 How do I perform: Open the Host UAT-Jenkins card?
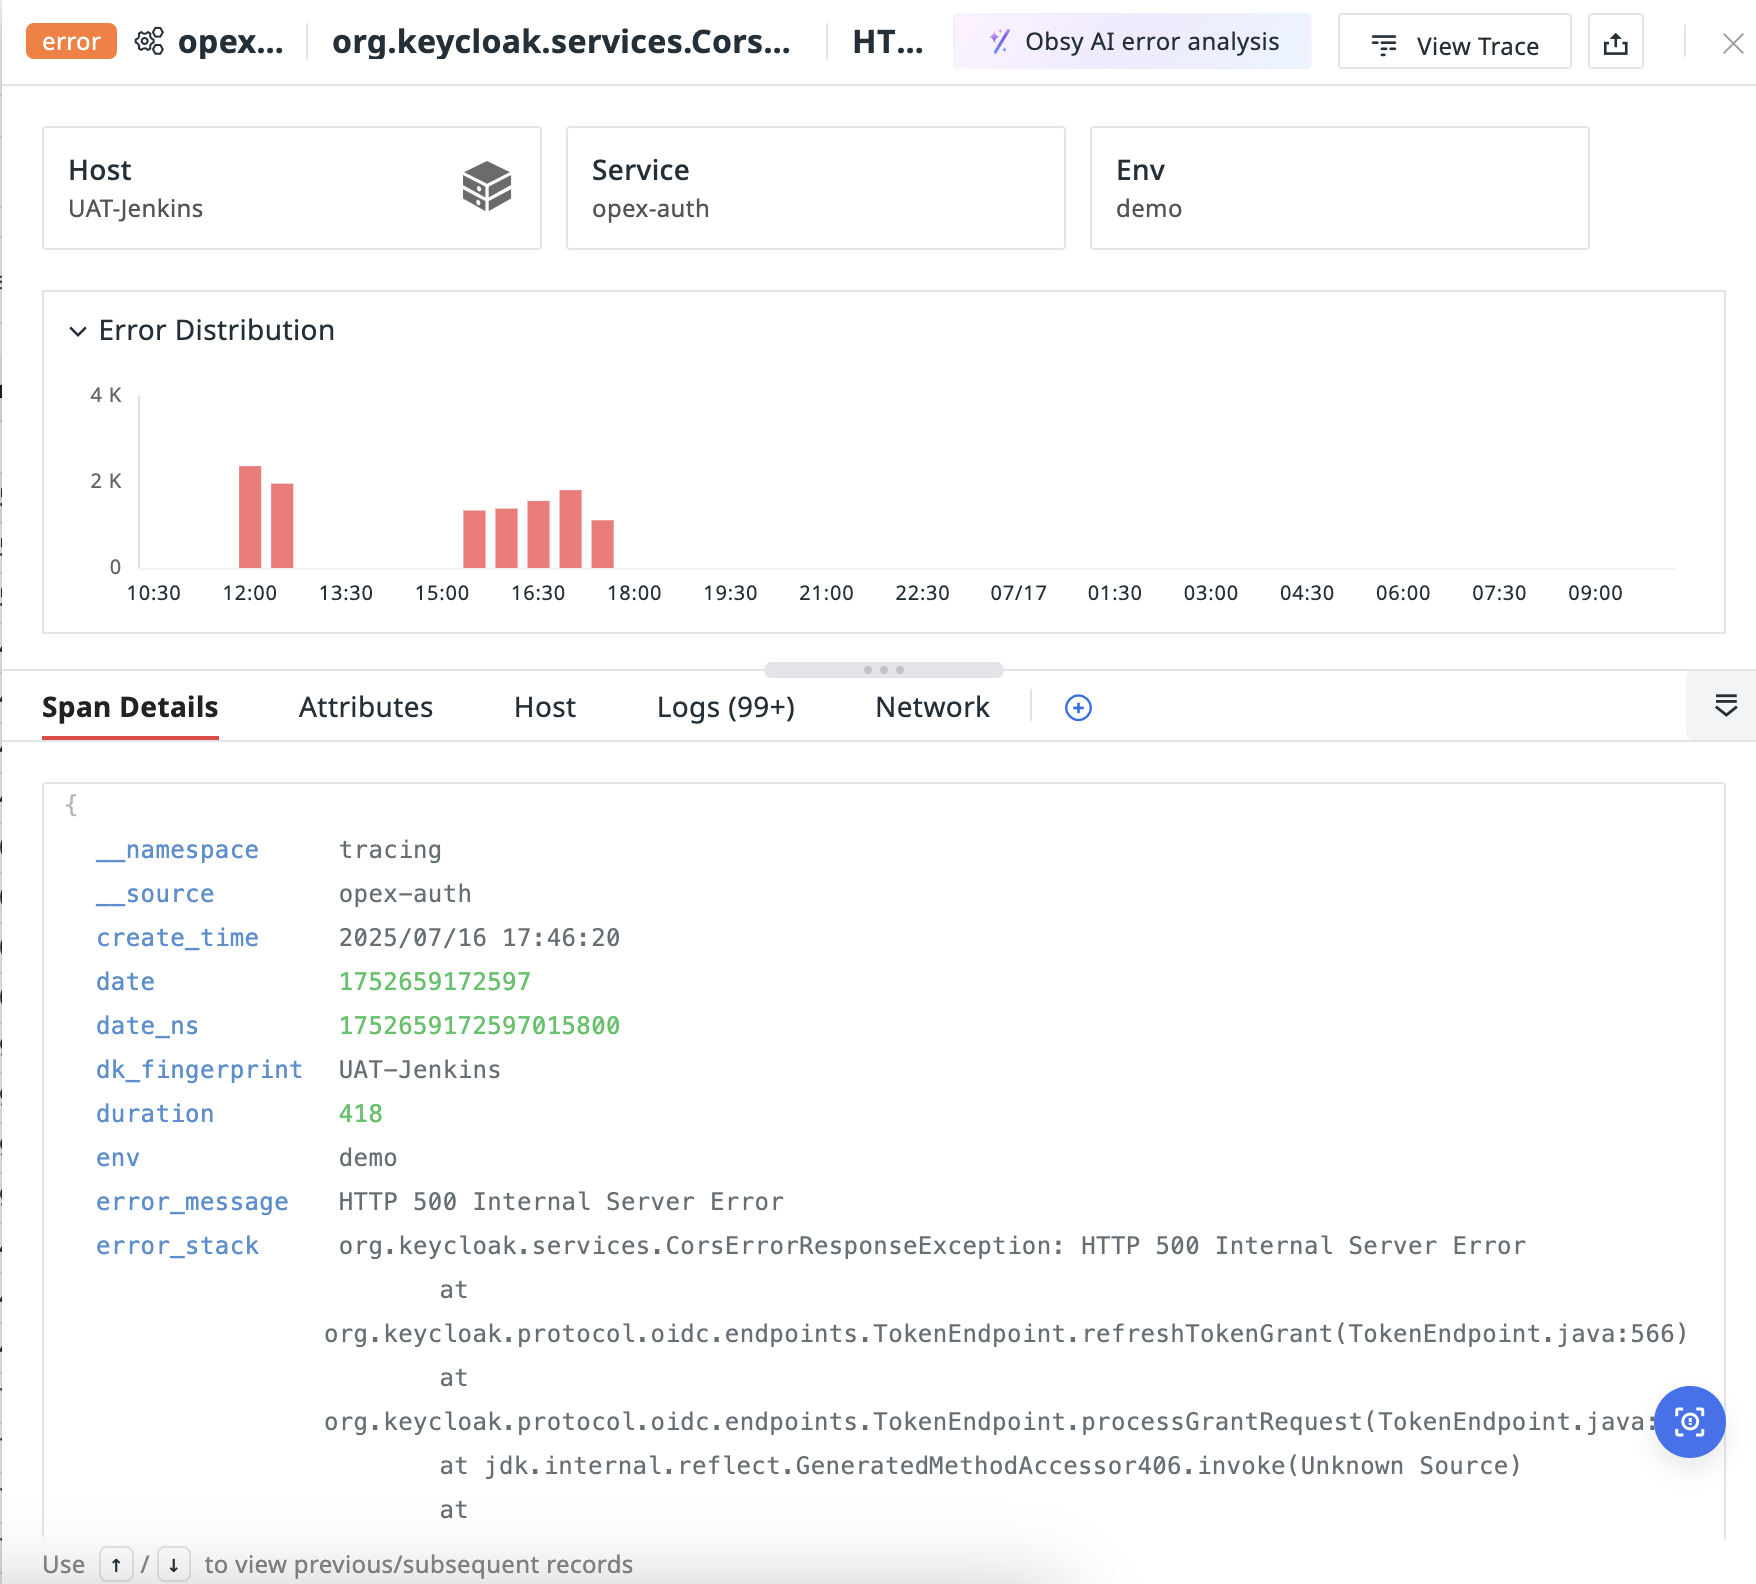point(292,188)
